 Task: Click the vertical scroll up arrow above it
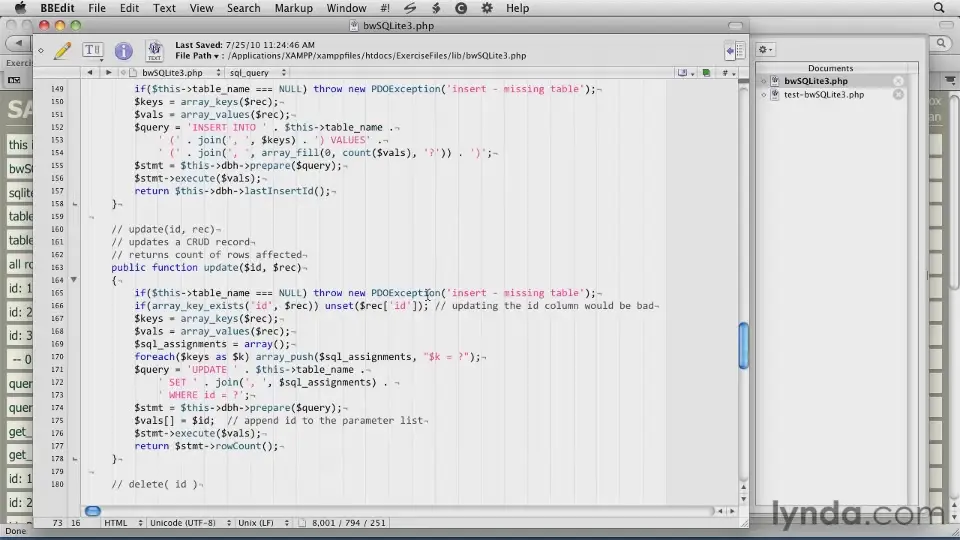pyautogui.click(x=743, y=487)
